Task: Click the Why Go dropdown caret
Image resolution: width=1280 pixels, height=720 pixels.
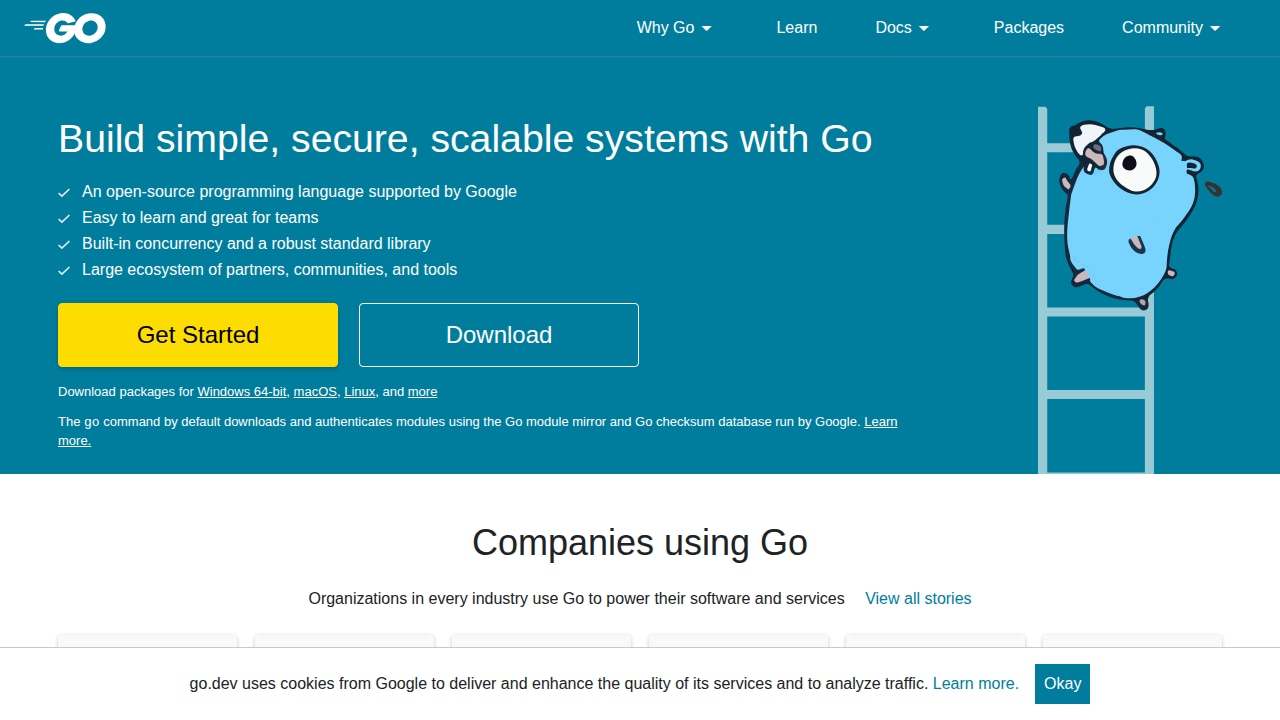Action: (x=707, y=28)
